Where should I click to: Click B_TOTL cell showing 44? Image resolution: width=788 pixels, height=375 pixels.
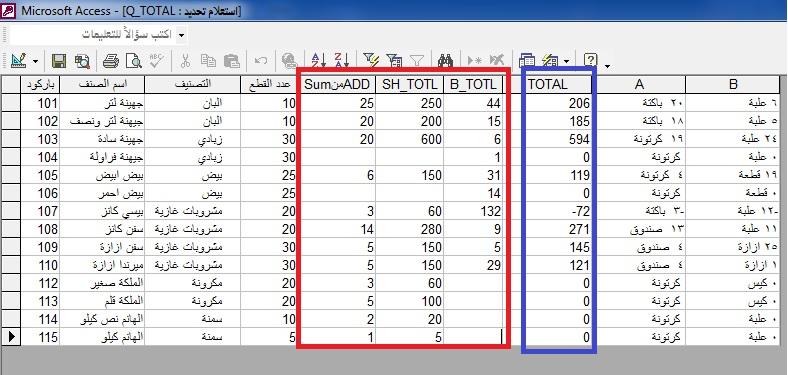click(473, 103)
